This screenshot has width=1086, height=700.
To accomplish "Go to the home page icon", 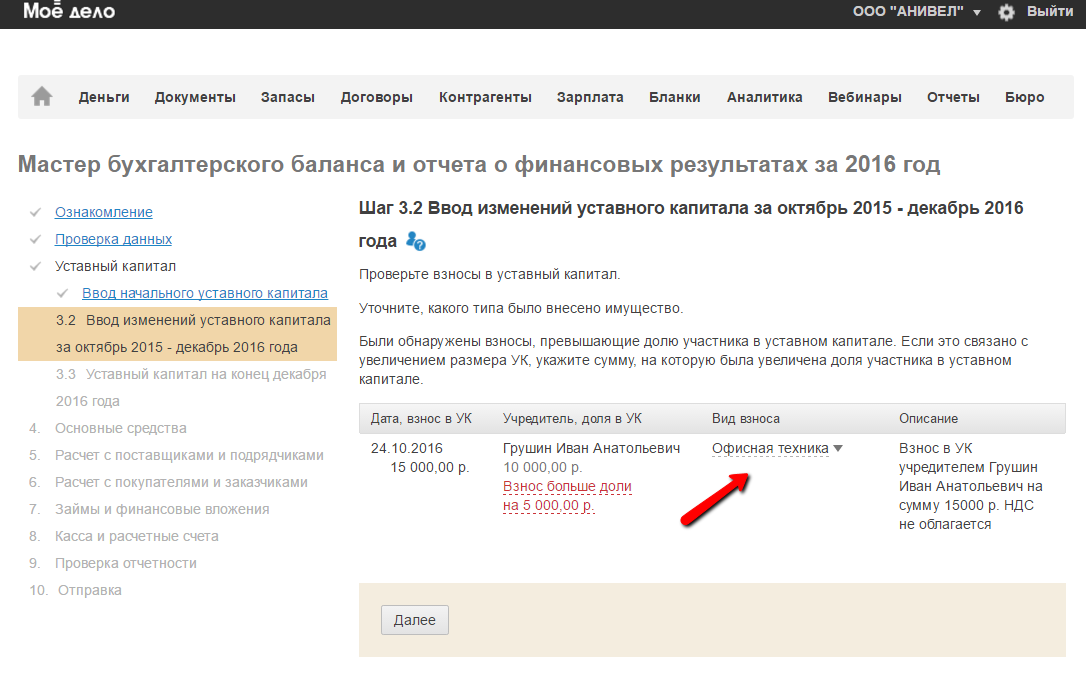I will coord(42,96).
